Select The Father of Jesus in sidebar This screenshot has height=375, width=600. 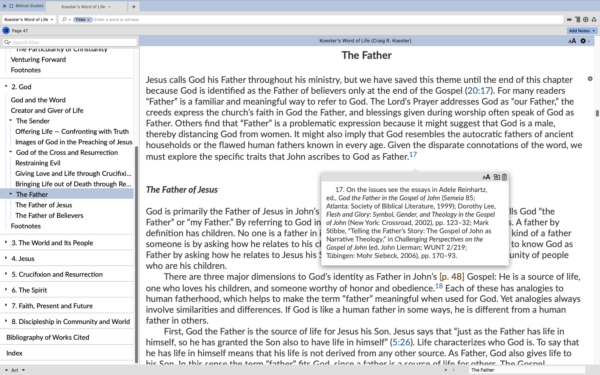44,205
